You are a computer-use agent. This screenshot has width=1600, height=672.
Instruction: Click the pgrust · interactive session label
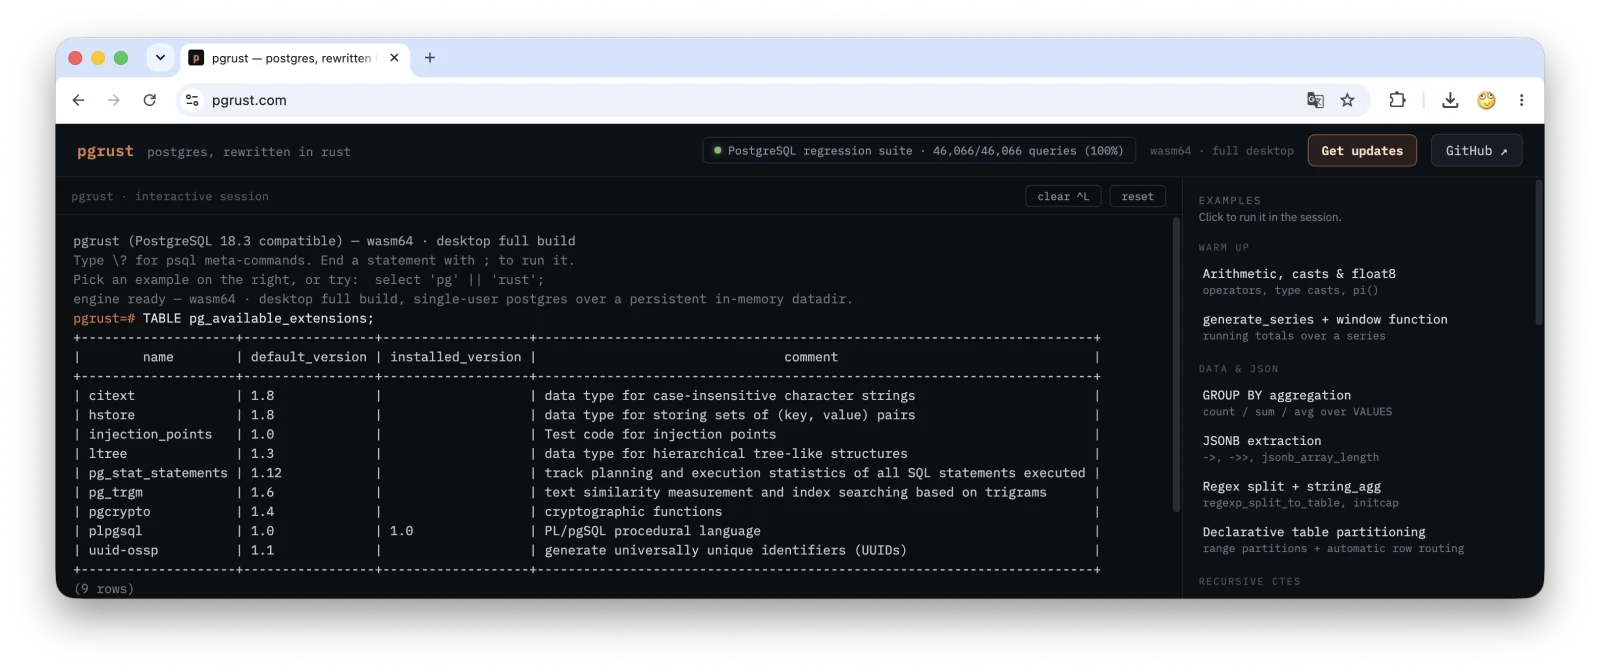pos(170,197)
